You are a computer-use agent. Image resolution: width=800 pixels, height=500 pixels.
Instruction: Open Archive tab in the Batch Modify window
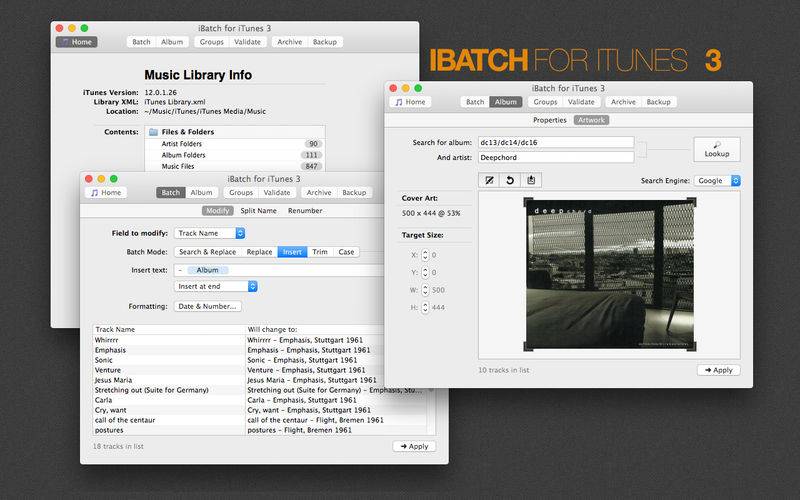319,192
